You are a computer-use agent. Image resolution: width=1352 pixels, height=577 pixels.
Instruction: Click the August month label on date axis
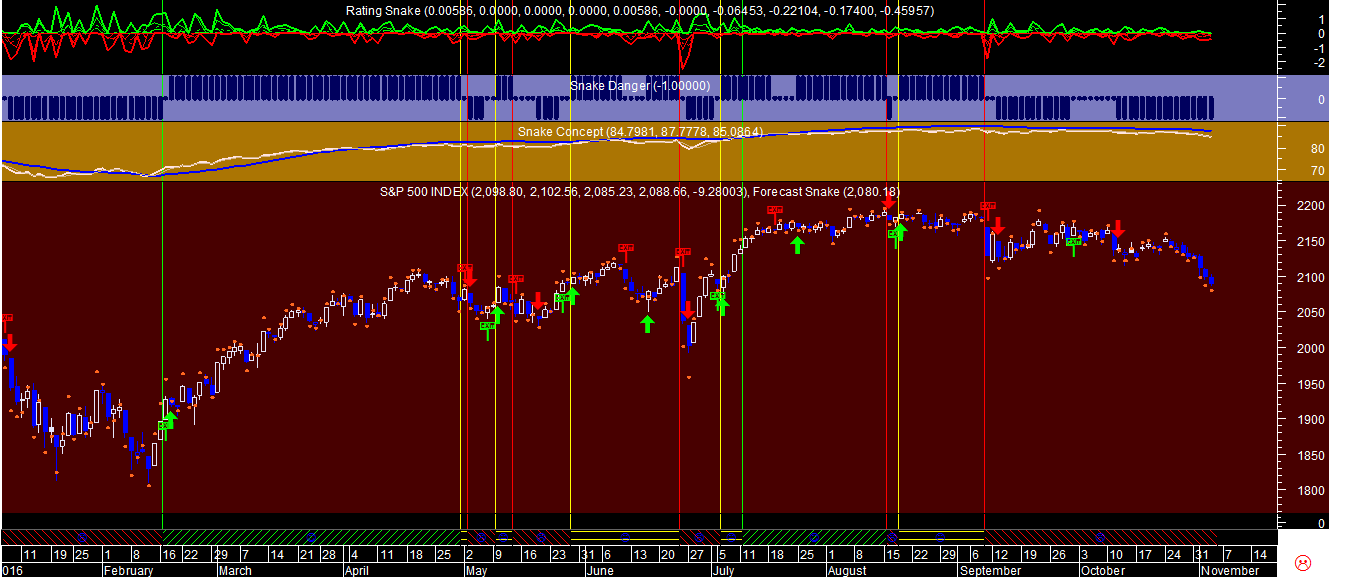[x=849, y=571]
